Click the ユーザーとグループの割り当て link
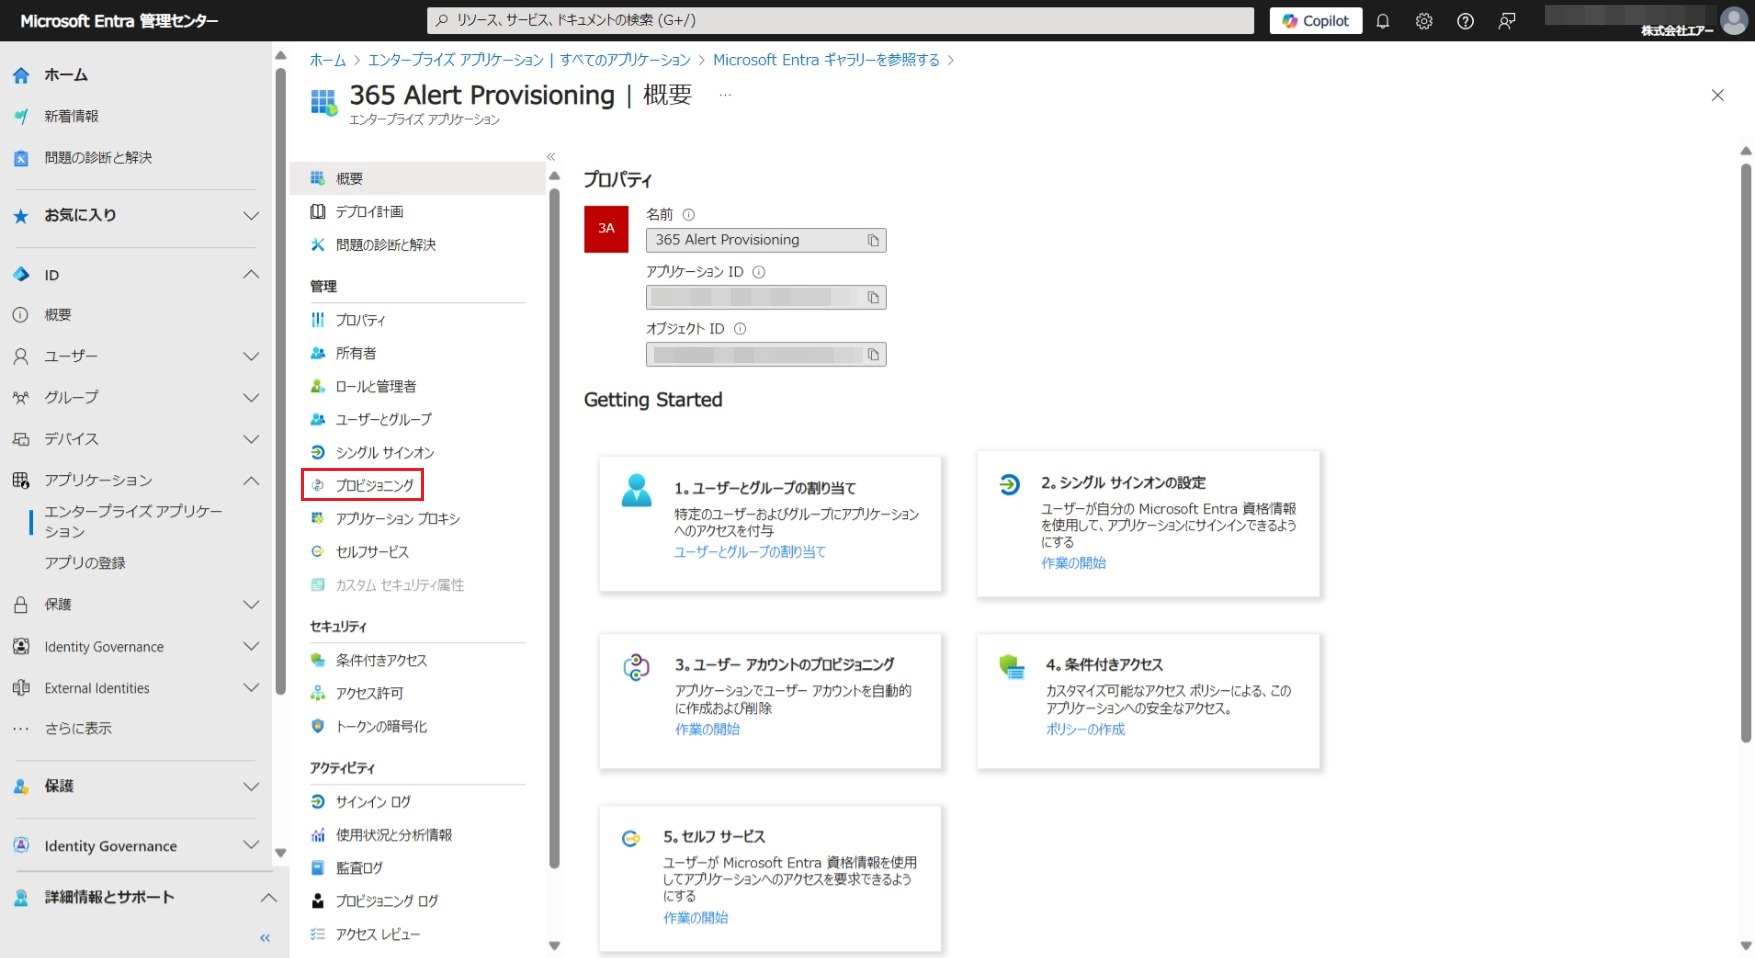 pos(749,552)
